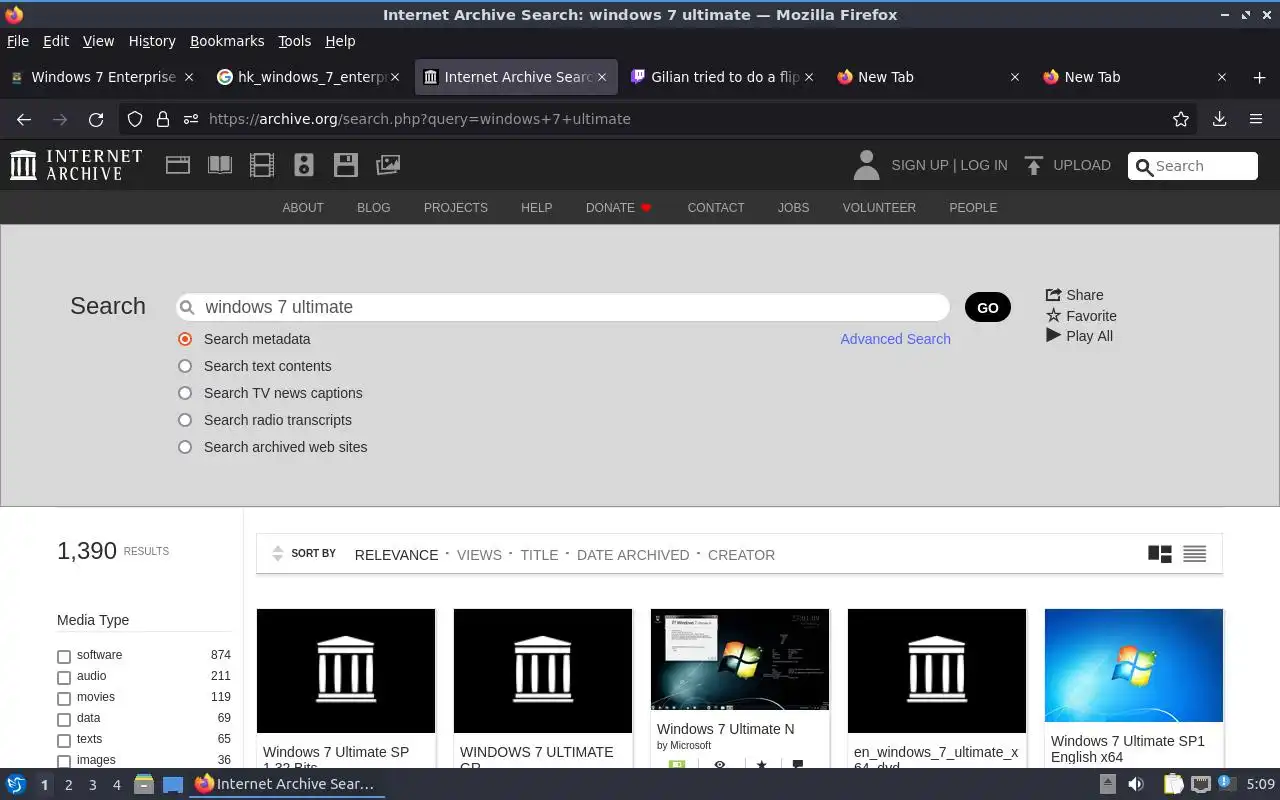Switch to Gilian tried to do a flip tab
This screenshot has width=1280, height=800.
[723, 77]
